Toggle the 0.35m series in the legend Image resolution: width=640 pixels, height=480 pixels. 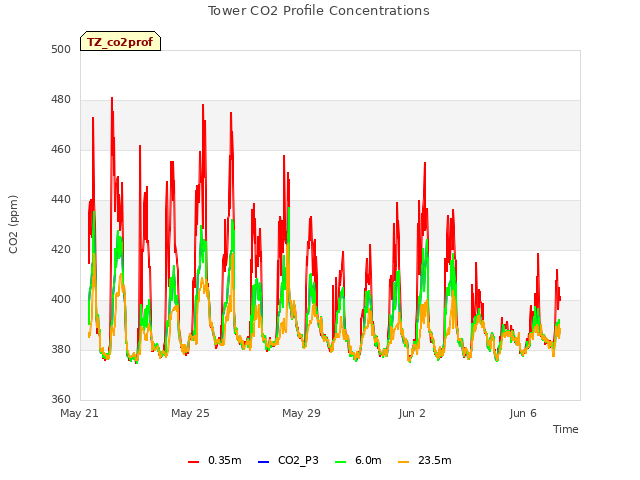pos(215,460)
